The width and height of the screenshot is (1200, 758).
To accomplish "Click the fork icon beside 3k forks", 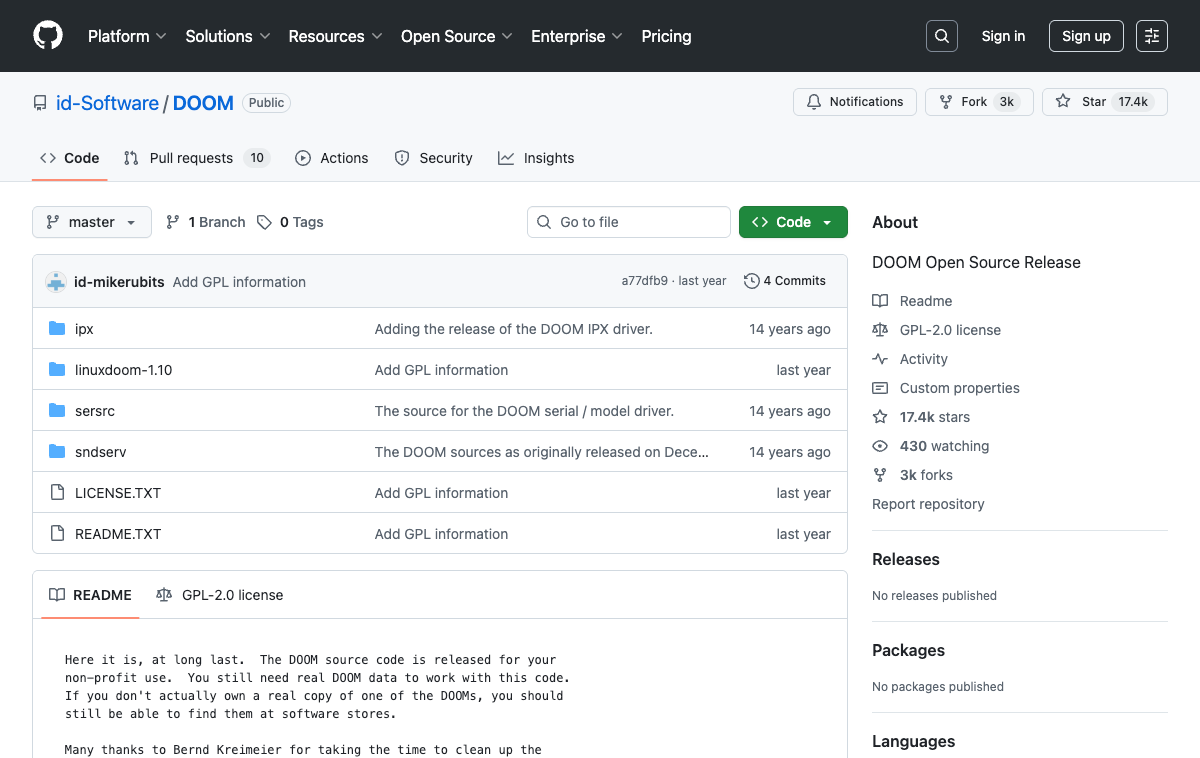I will coord(880,475).
